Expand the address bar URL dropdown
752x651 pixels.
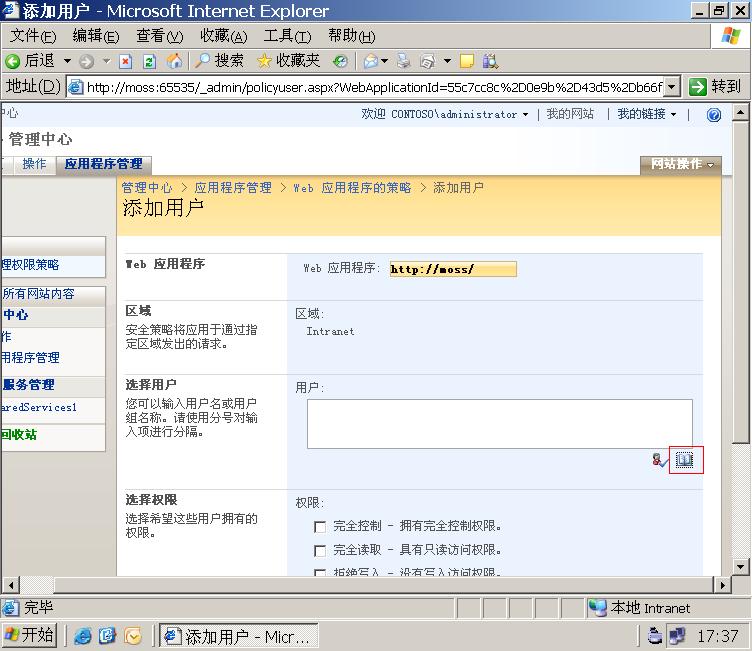tap(671, 87)
